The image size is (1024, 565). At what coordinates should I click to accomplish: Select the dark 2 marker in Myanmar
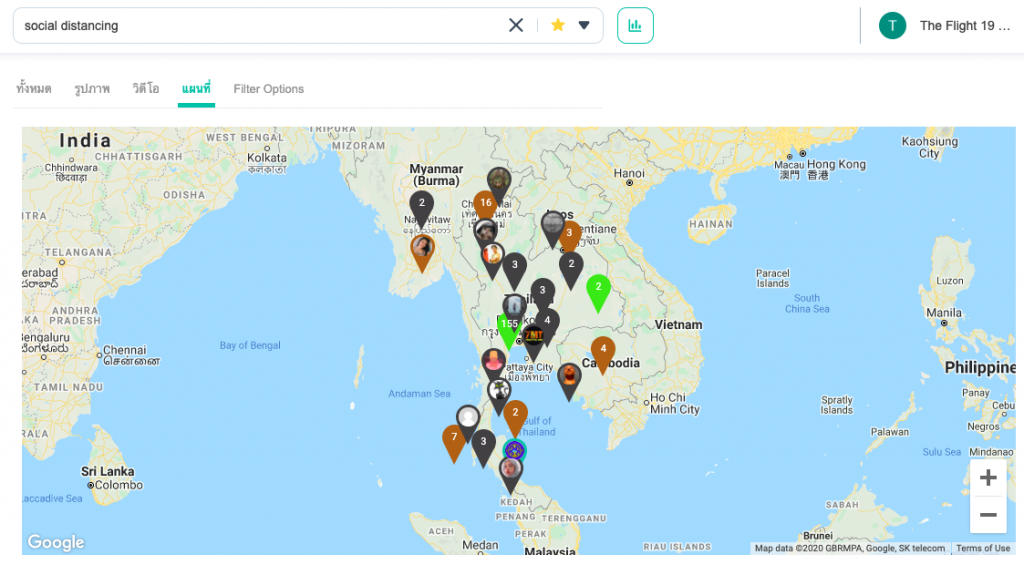[x=421, y=208]
